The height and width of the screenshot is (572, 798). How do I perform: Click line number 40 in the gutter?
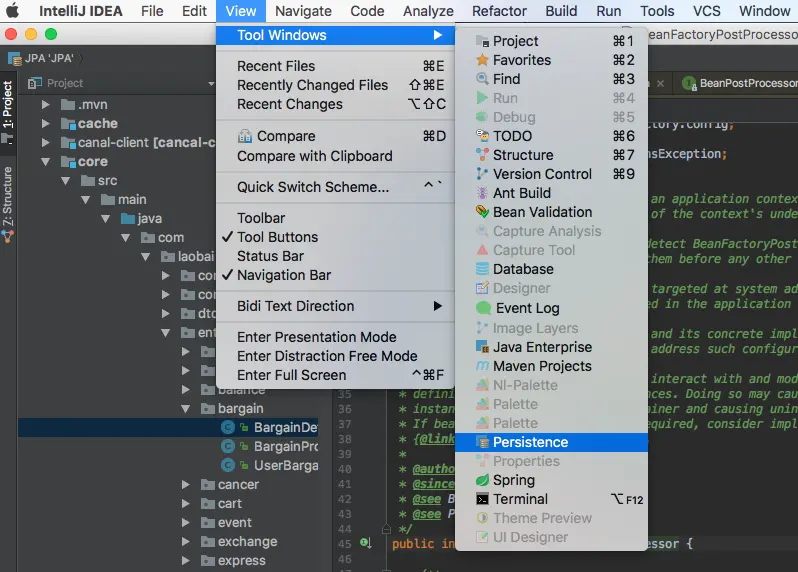(345, 469)
